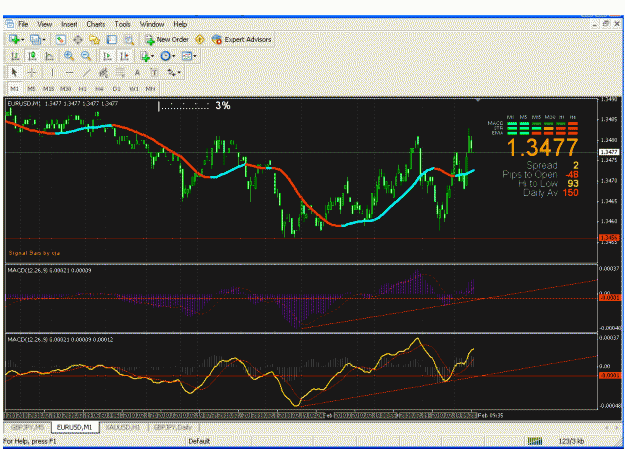Expand the Indicators list dropdown arrow
Screen dimensions: 625x449
pos(152,56)
